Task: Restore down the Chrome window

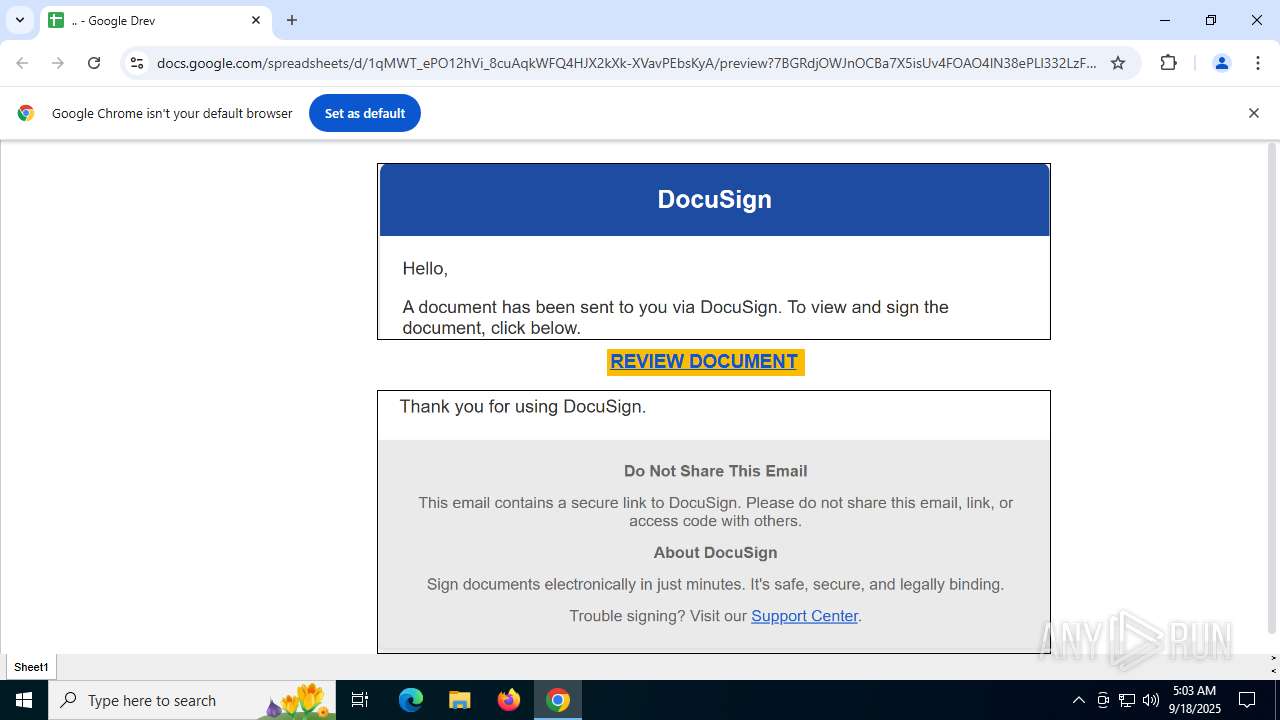Action: coord(1210,20)
